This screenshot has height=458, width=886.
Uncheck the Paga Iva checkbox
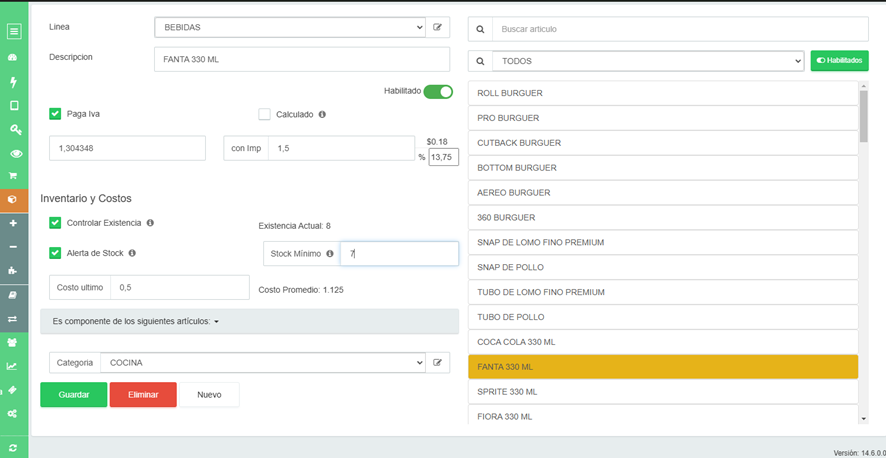pos(55,114)
